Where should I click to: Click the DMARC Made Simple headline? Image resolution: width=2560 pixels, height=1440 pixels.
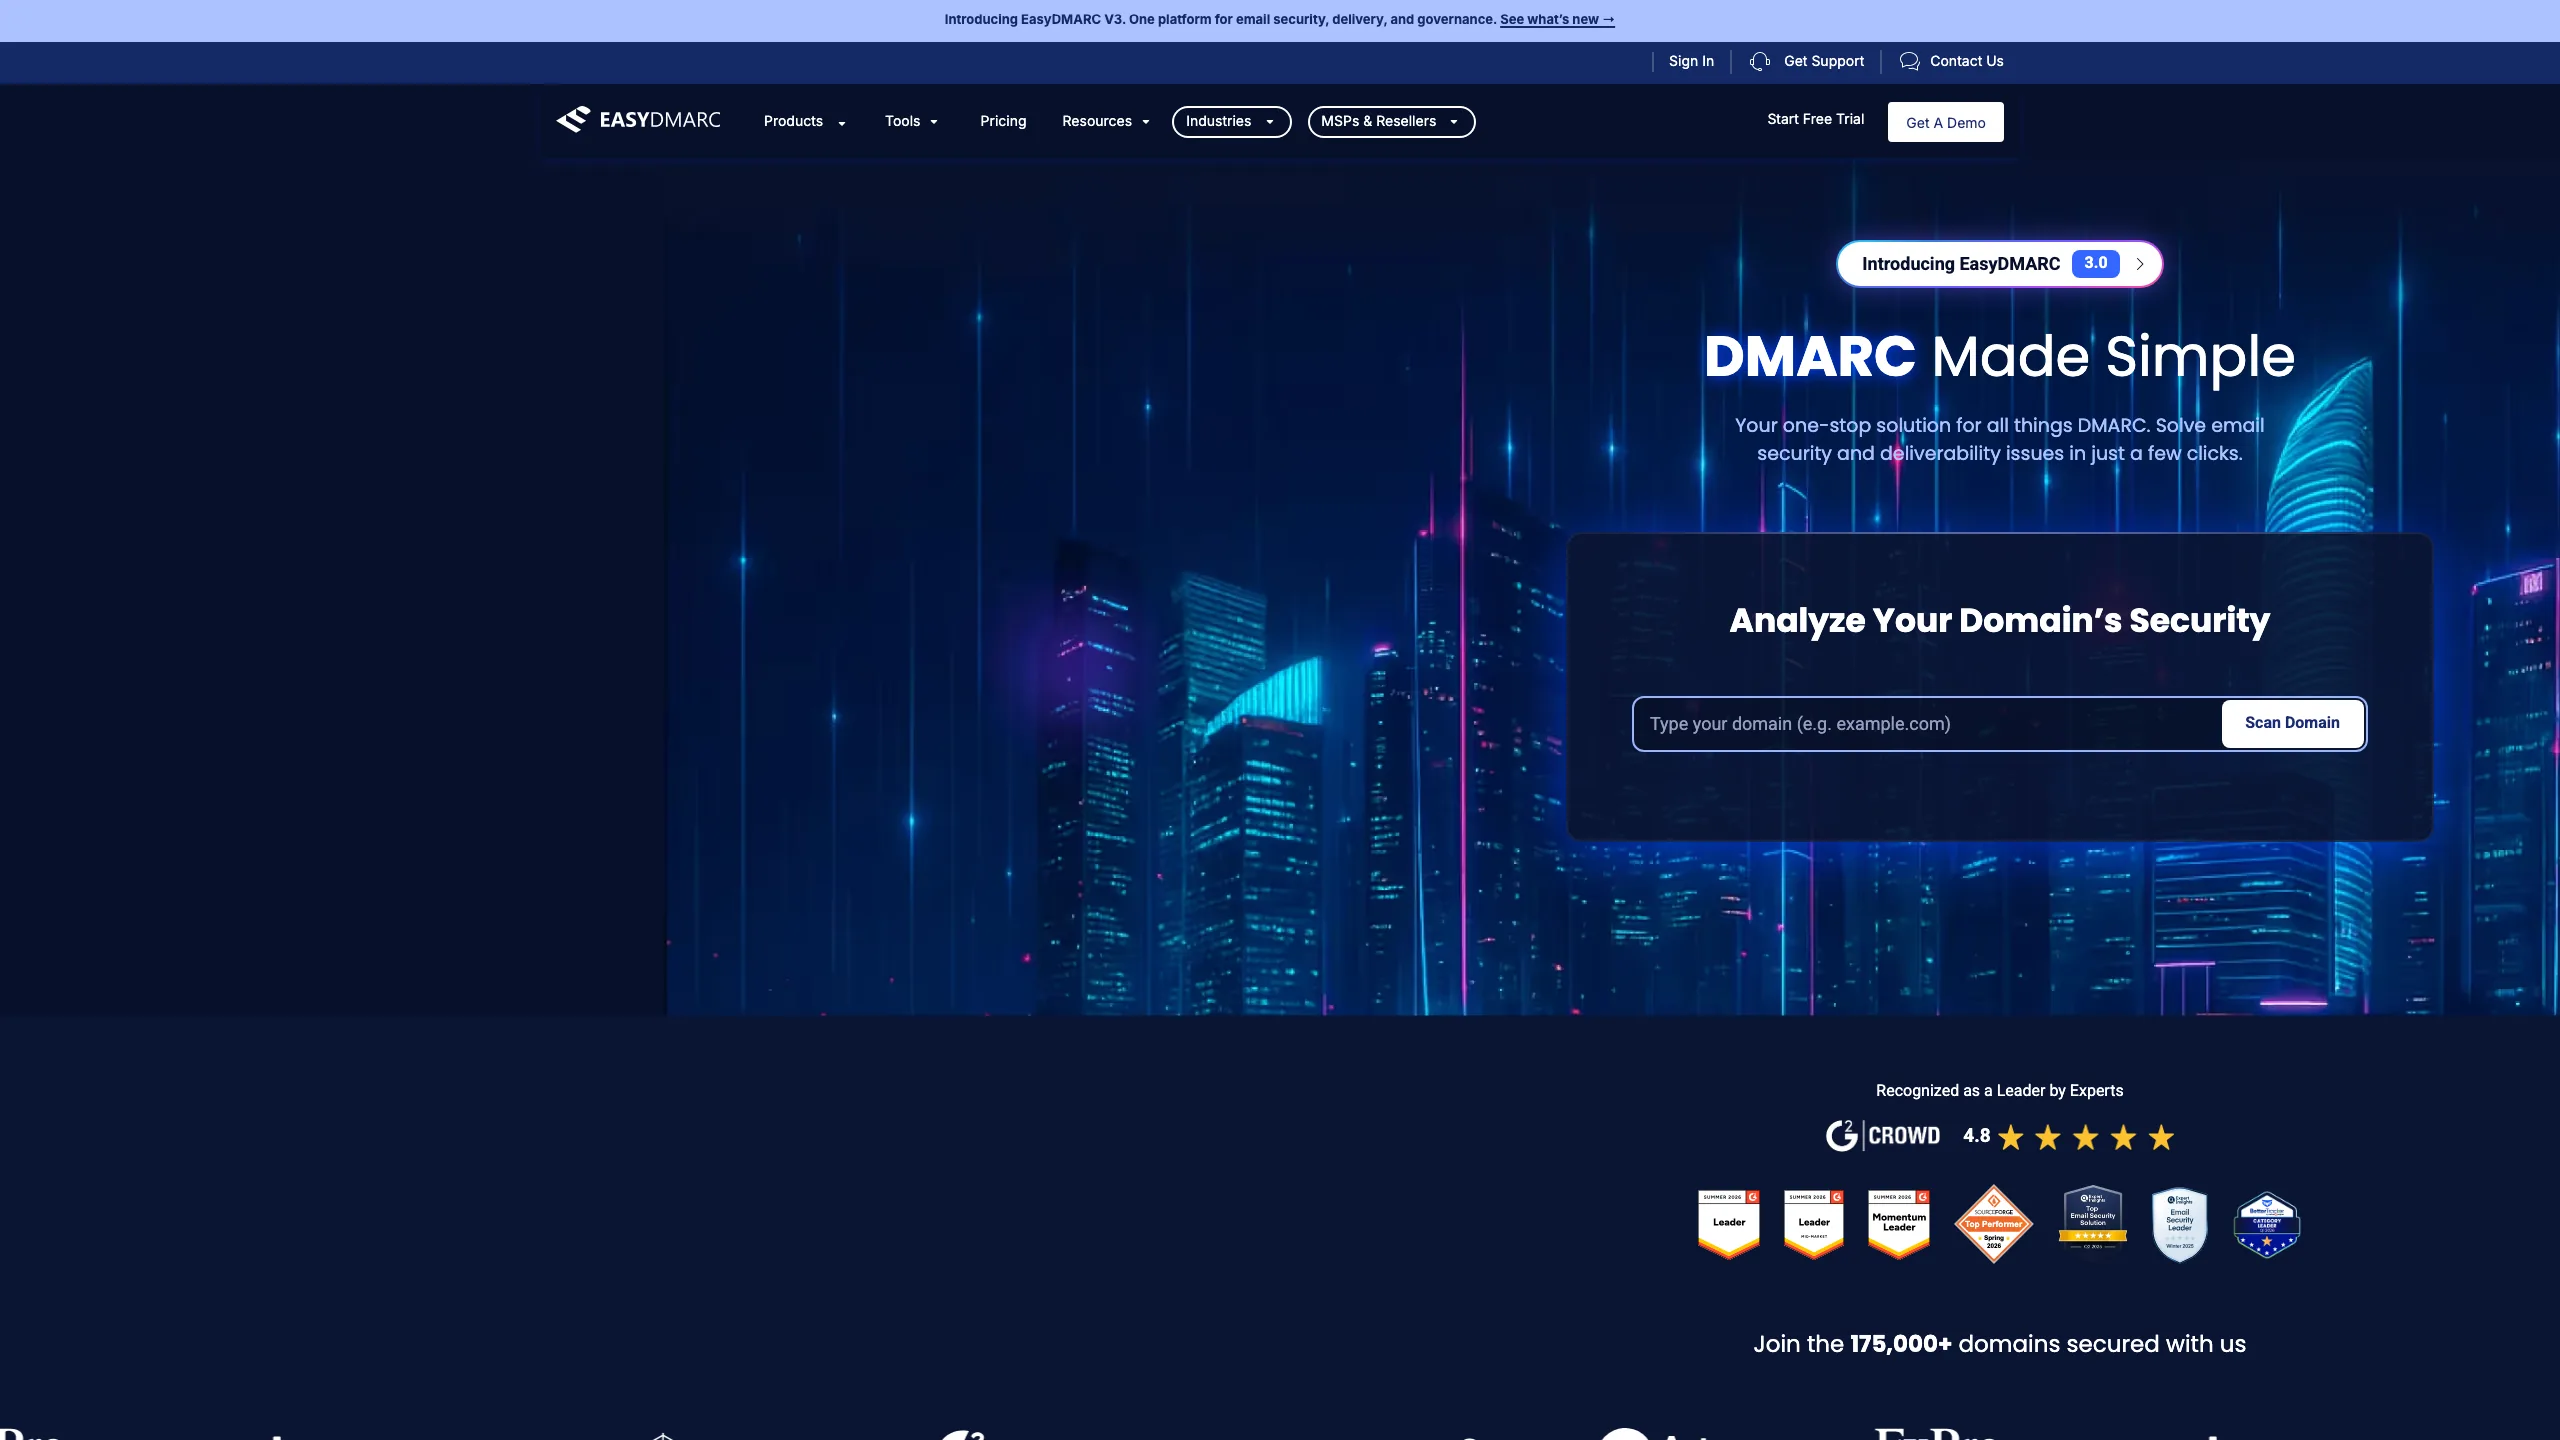[1999, 357]
